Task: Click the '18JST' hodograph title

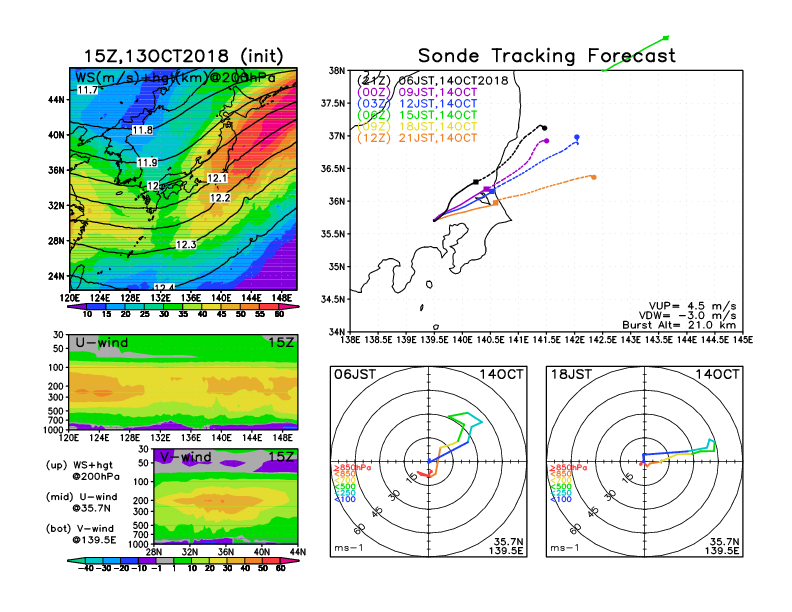Action: point(571,375)
